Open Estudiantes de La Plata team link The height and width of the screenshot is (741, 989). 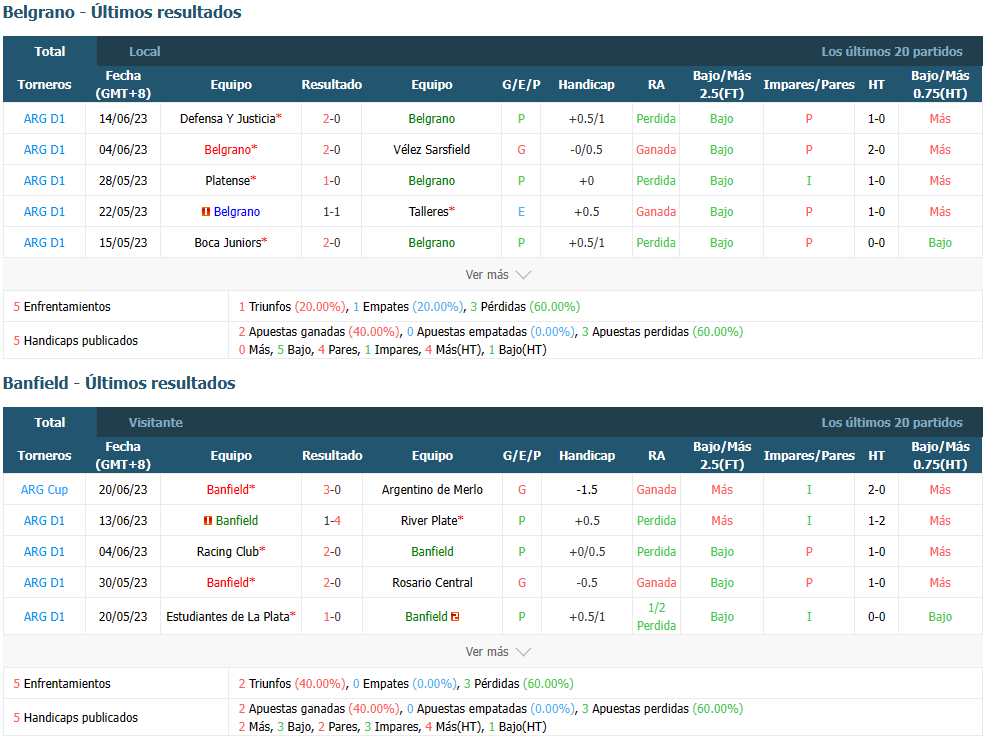click(228, 617)
